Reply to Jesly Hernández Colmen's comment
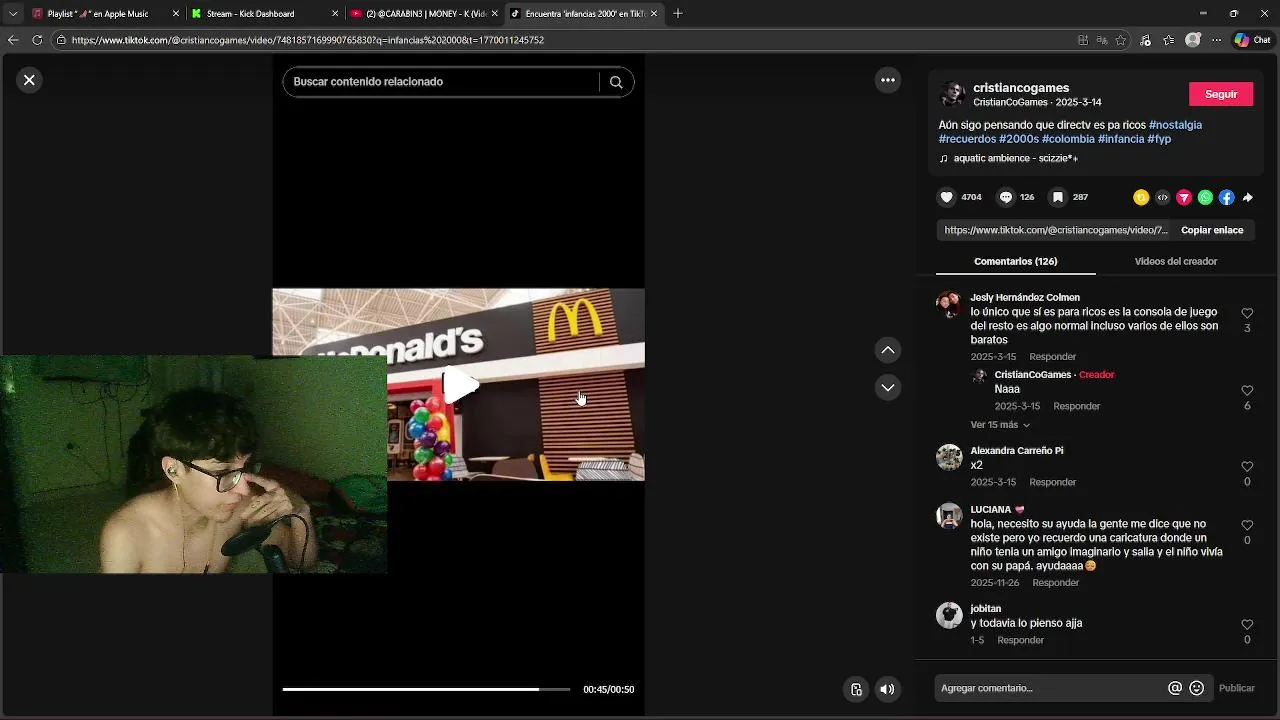The height and width of the screenshot is (720, 1280). point(1053,357)
